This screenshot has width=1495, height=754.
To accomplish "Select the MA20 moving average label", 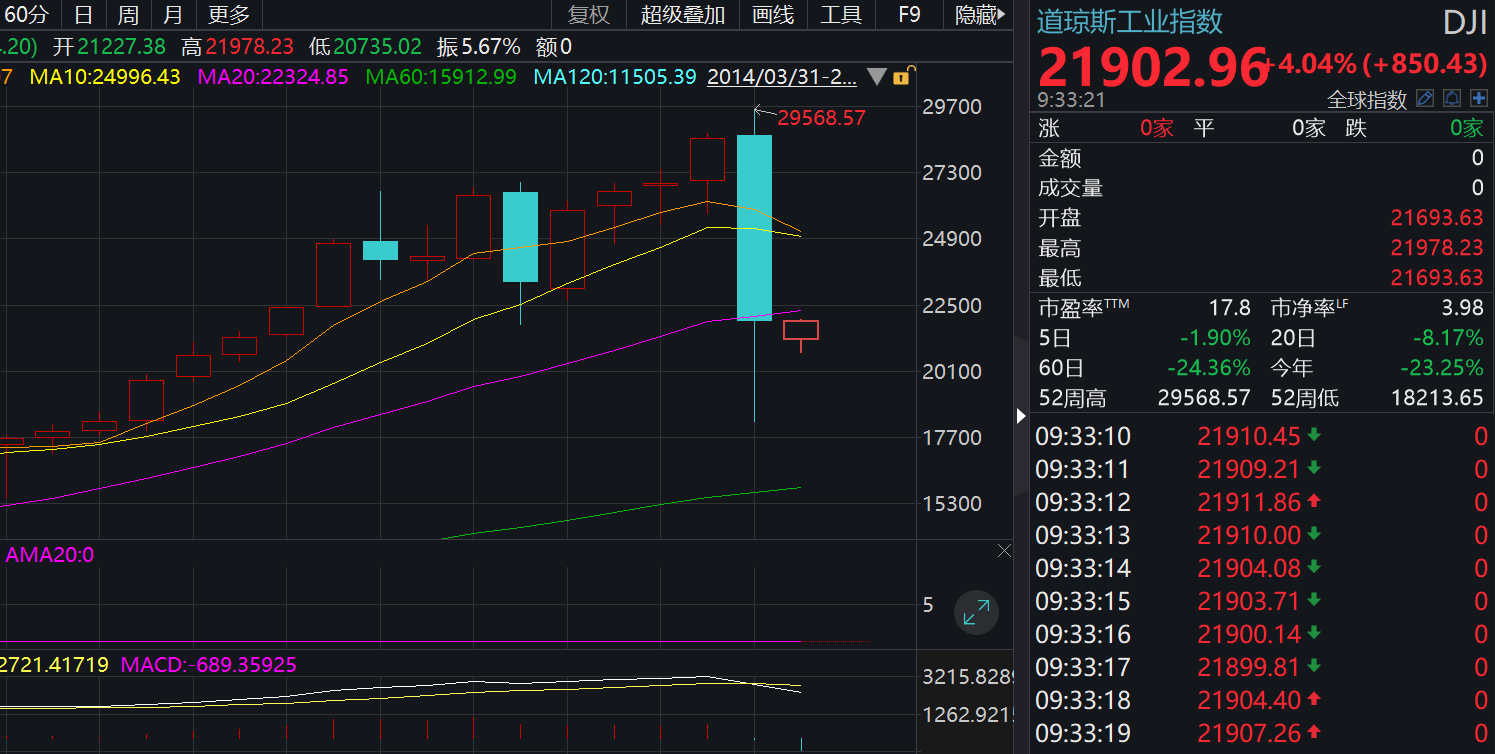I will [274, 77].
